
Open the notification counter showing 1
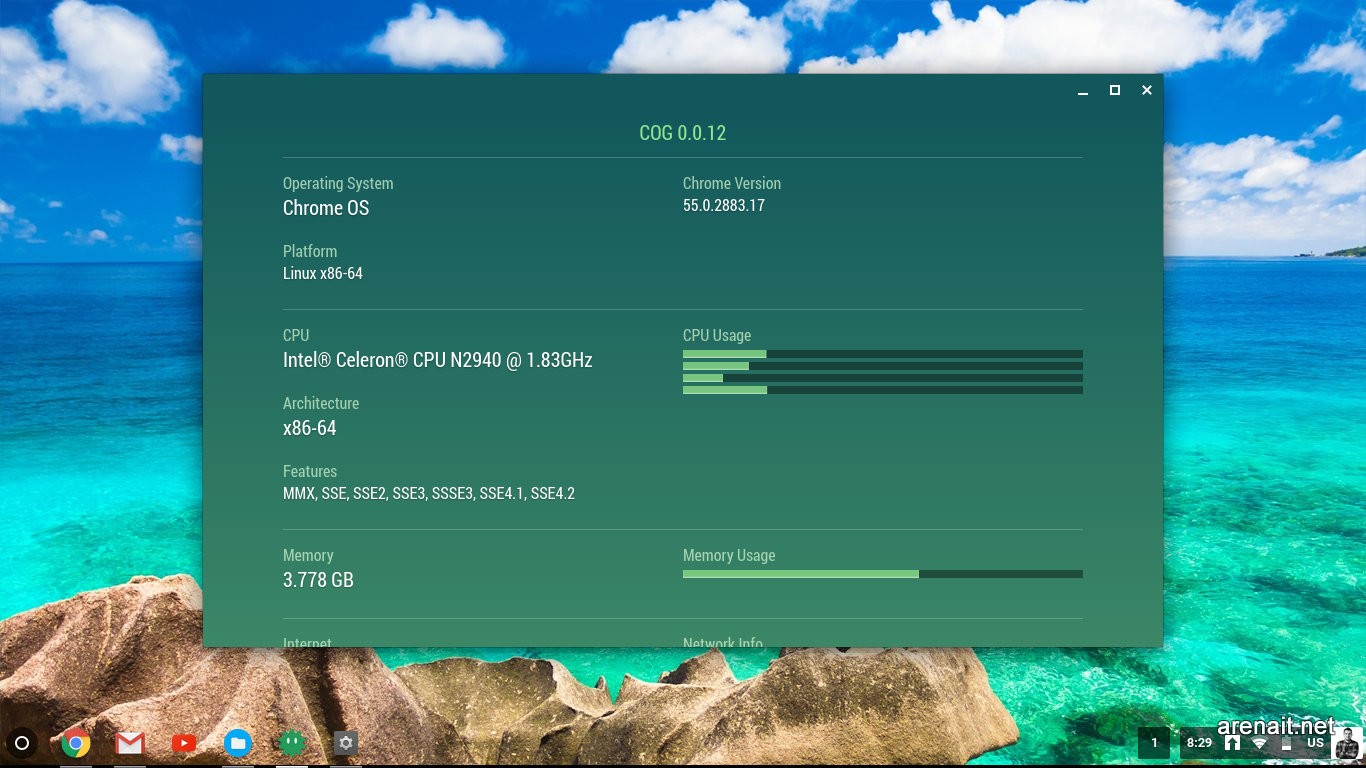[1154, 743]
